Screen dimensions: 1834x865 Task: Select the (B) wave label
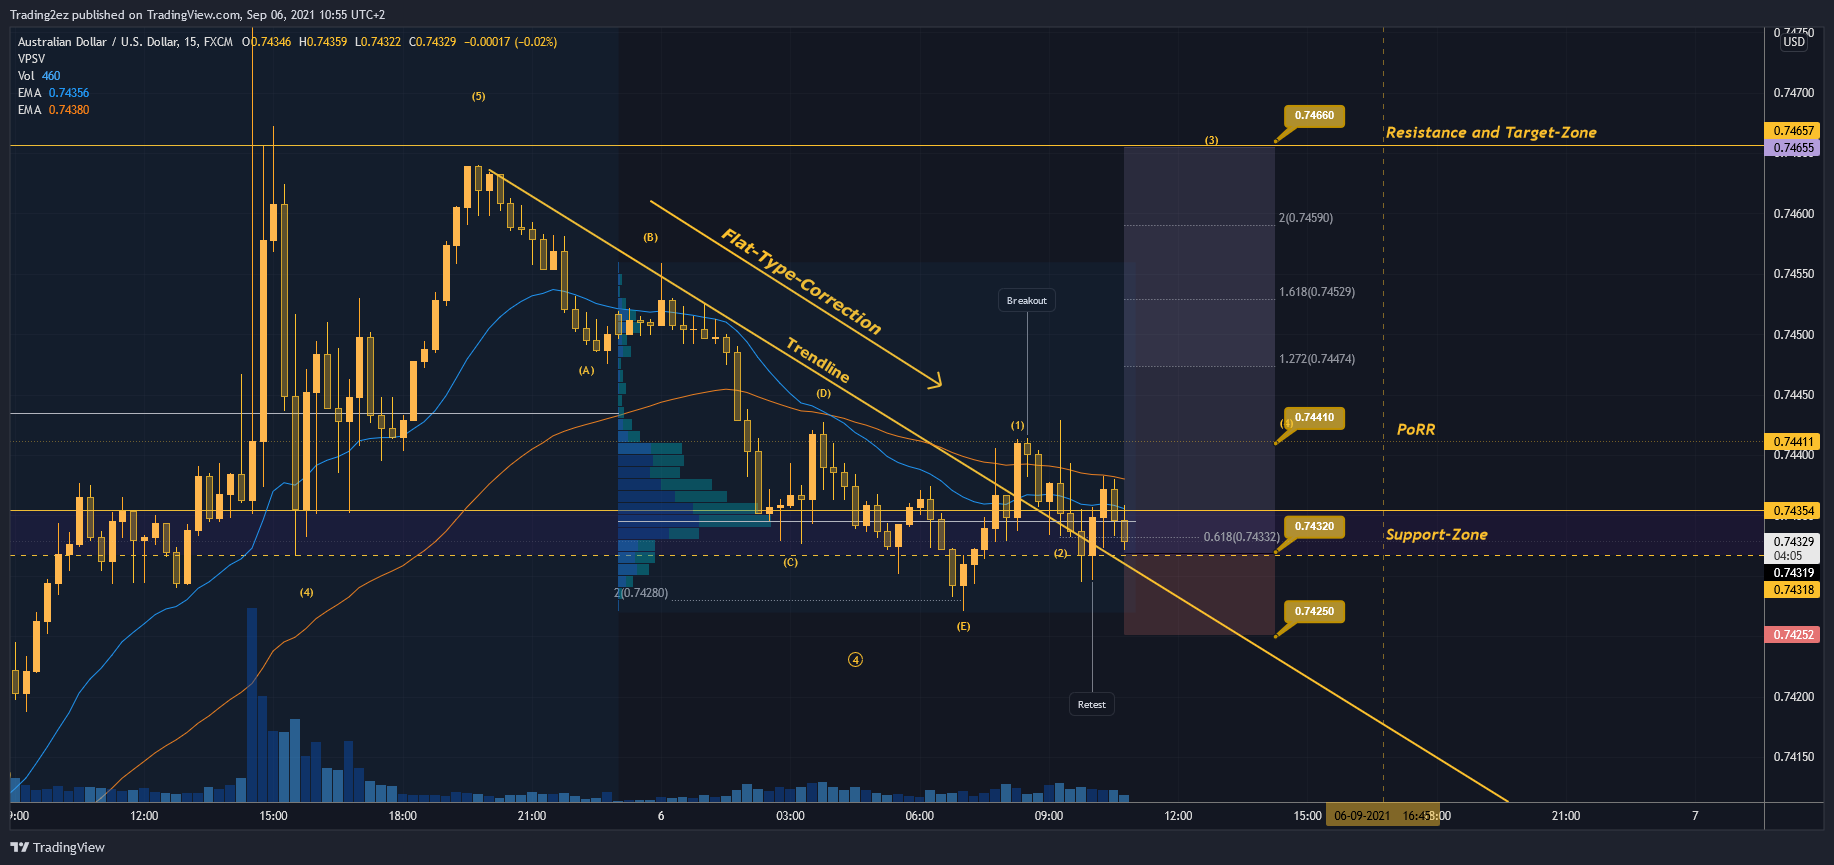point(651,237)
